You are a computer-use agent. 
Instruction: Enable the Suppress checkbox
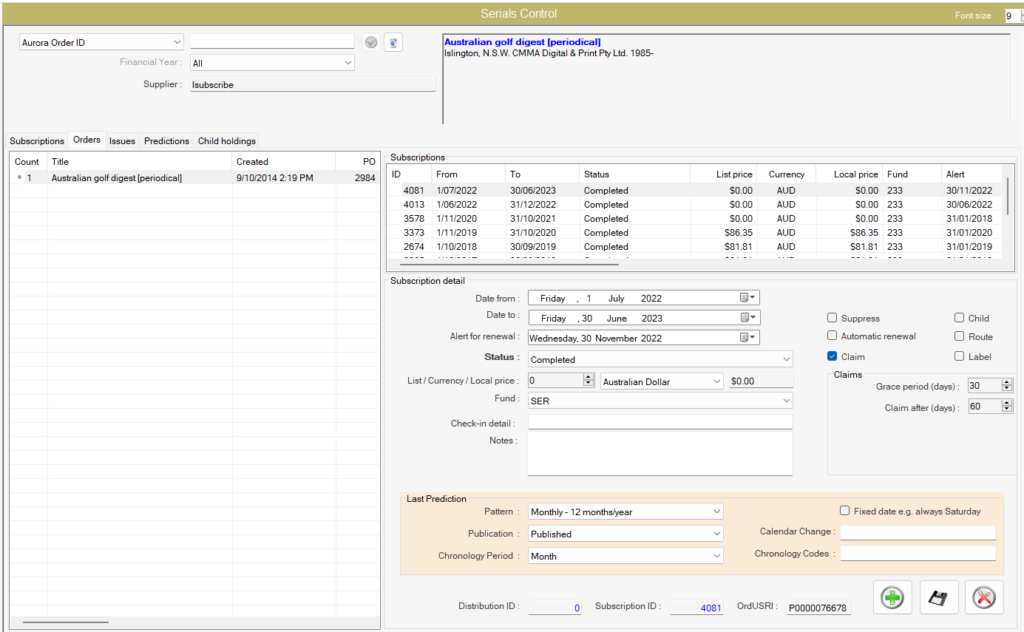coord(832,317)
